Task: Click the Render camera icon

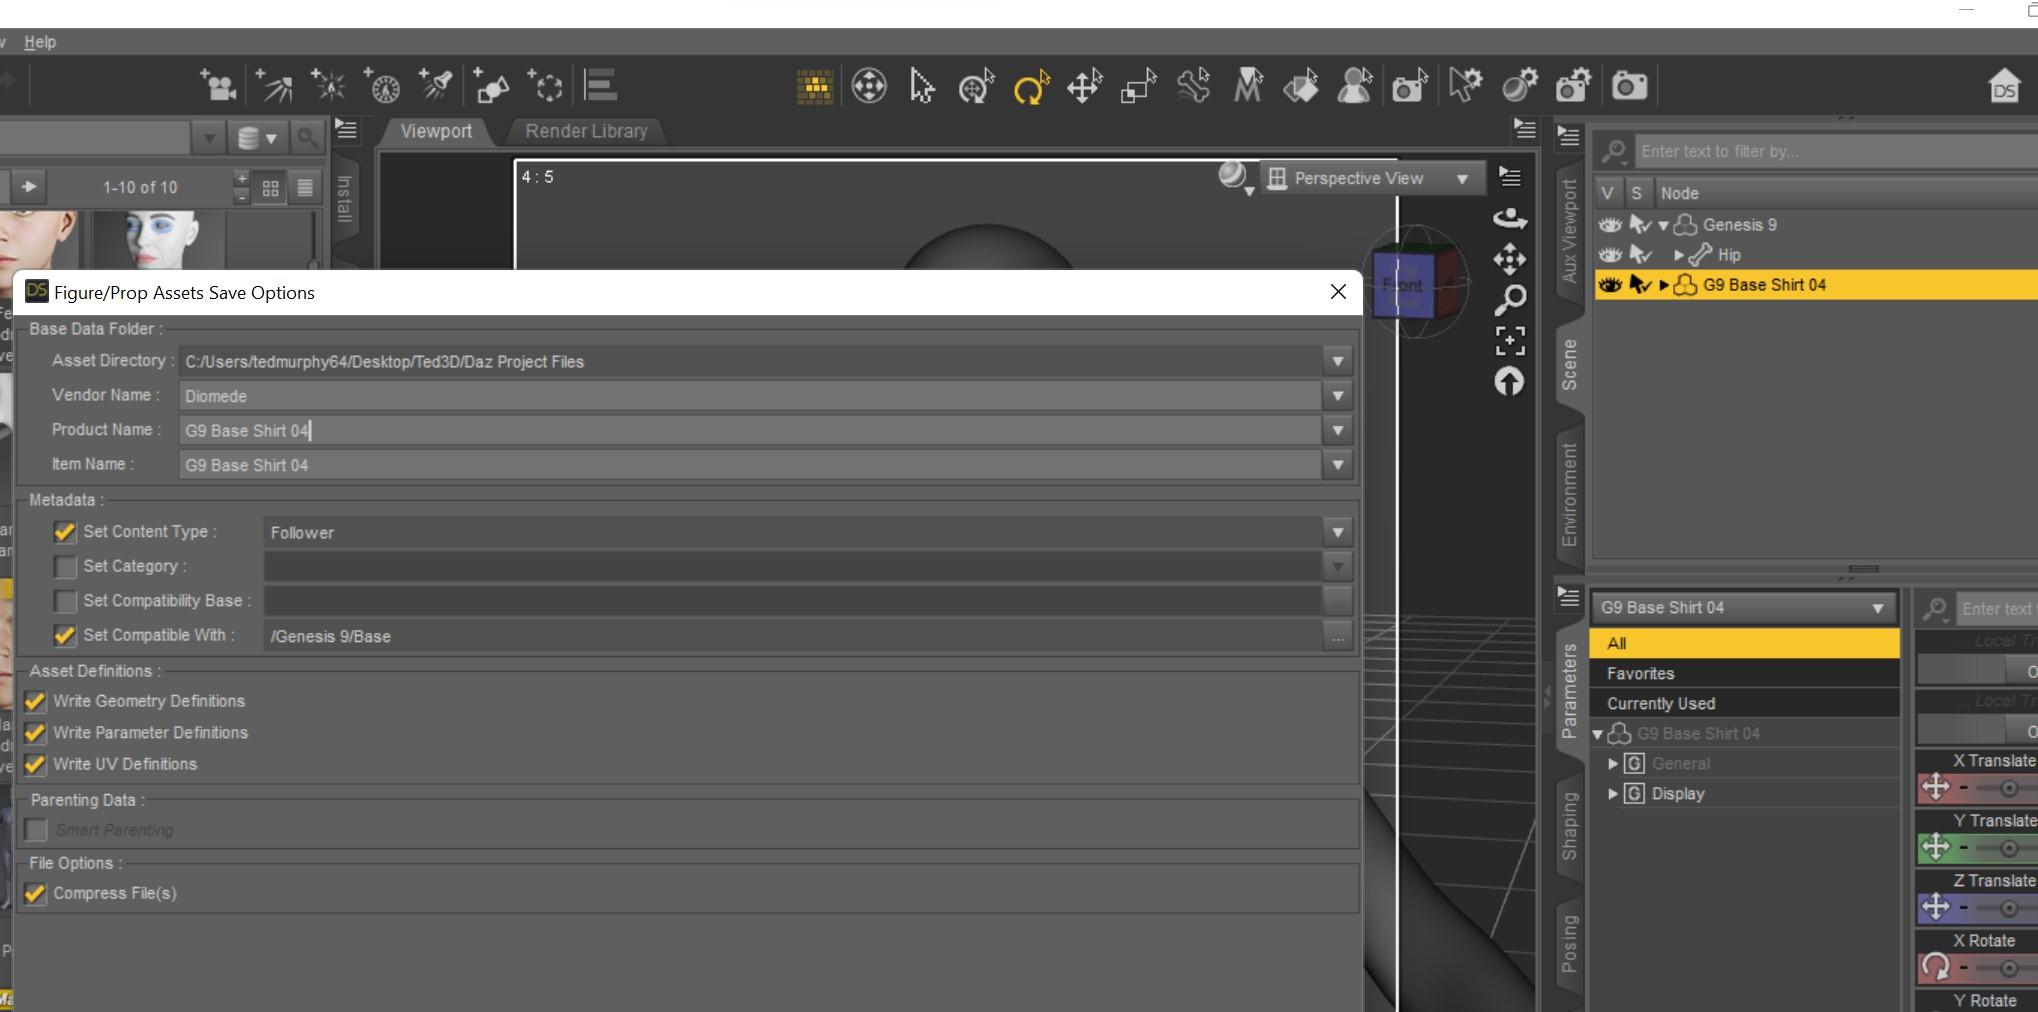Action: (x=1629, y=87)
